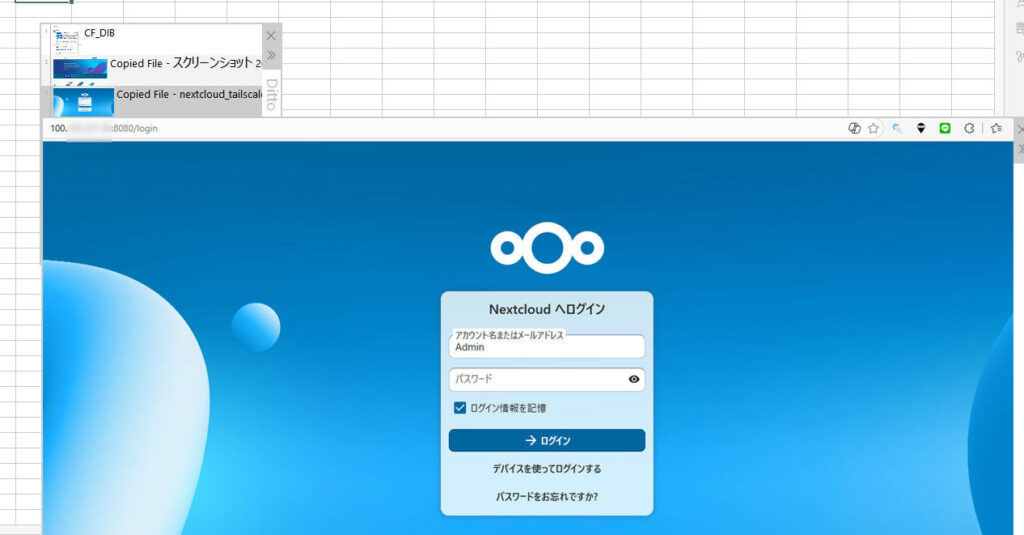Viewport: 1024px width, 535px height.
Task: Open the favorites list icon
Action: coord(996,128)
